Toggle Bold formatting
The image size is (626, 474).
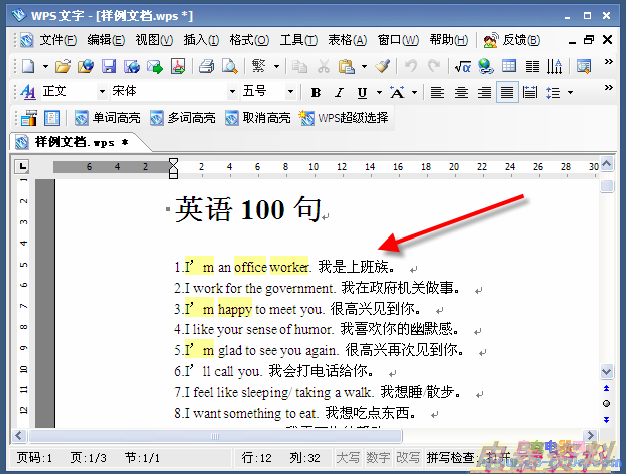pyautogui.click(x=315, y=92)
